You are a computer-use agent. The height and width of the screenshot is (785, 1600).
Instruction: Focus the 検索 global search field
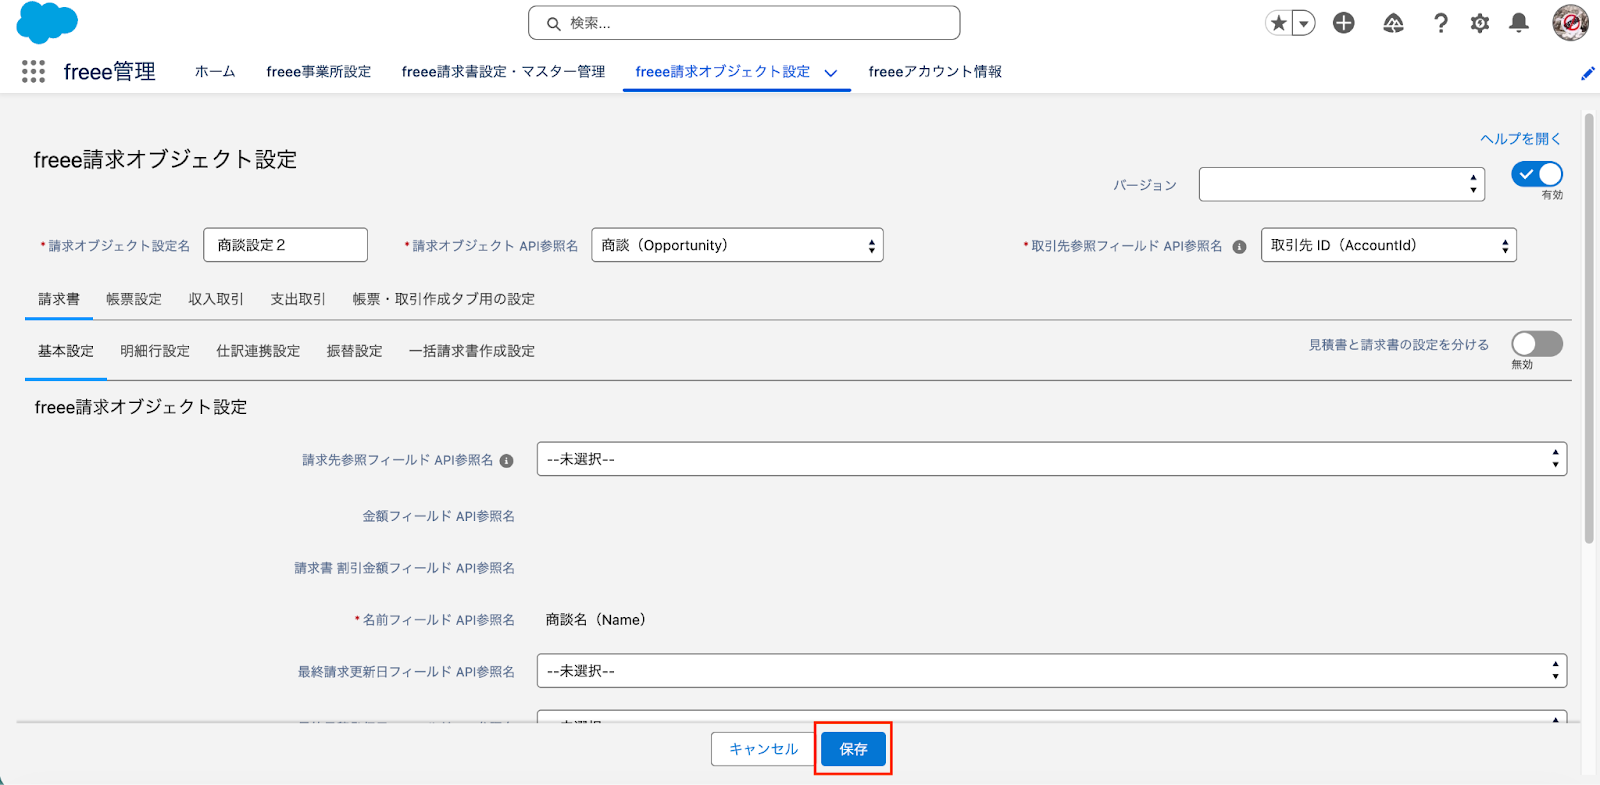click(x=744, y=23)
